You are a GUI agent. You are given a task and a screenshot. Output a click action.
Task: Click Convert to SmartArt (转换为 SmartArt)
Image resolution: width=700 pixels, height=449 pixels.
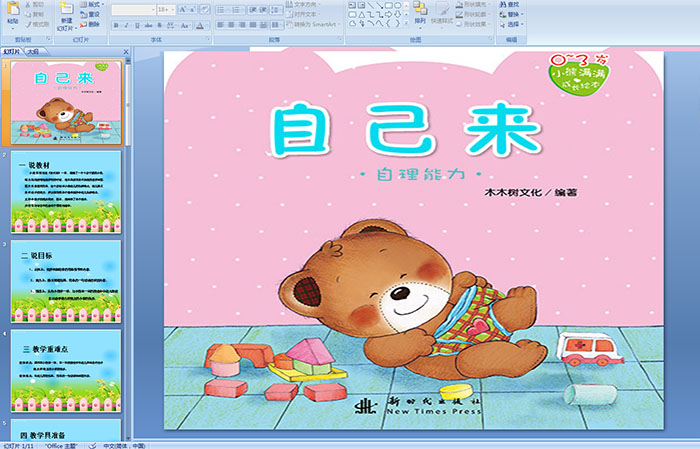314,24
